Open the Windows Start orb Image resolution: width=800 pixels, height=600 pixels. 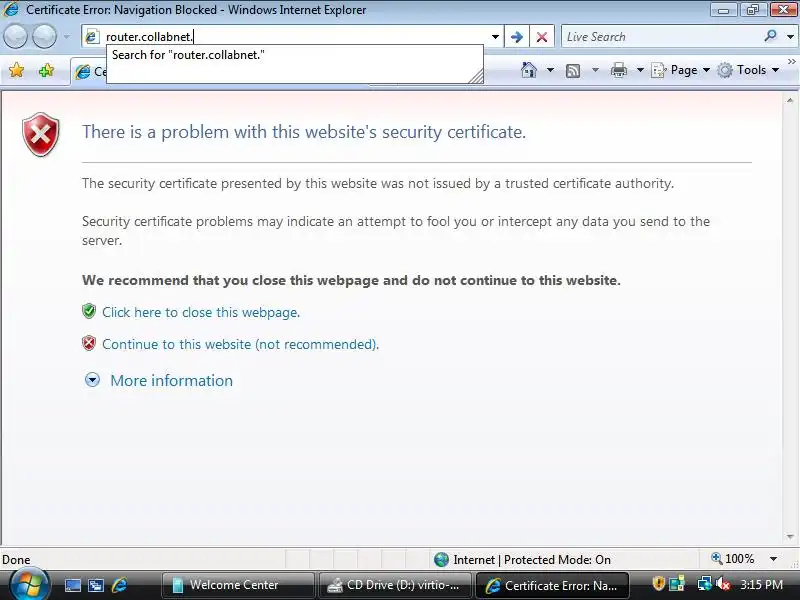pyautogui.click(x=30, y=585)
